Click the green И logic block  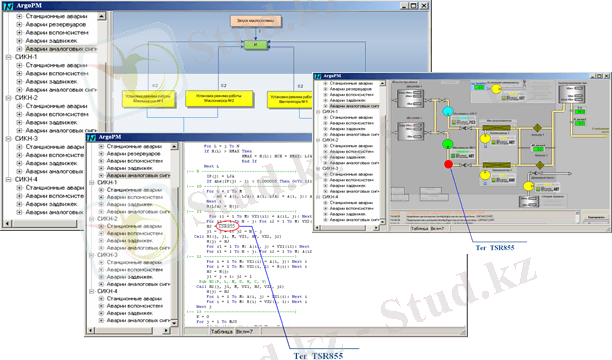(256, 45)
